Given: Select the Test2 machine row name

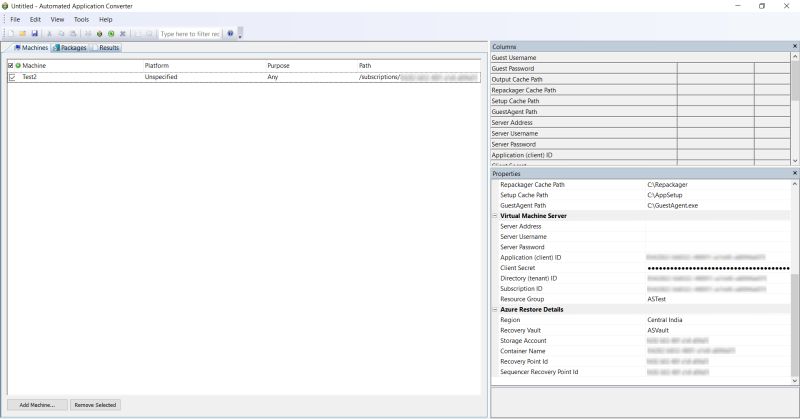Looking at the screenshot, I should click(x=30, y=77).
